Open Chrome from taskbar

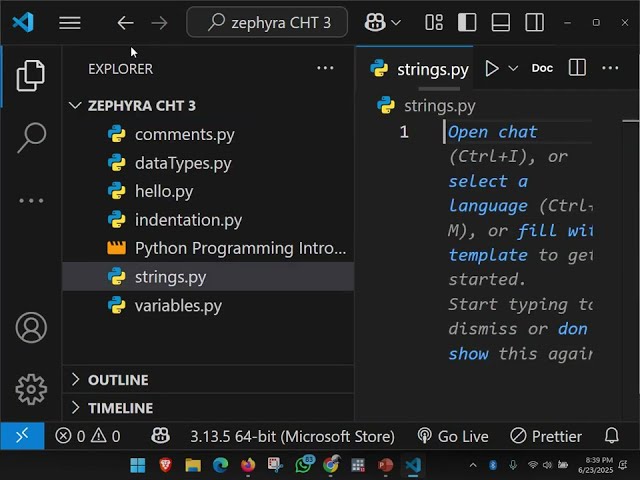click(331, 464)
